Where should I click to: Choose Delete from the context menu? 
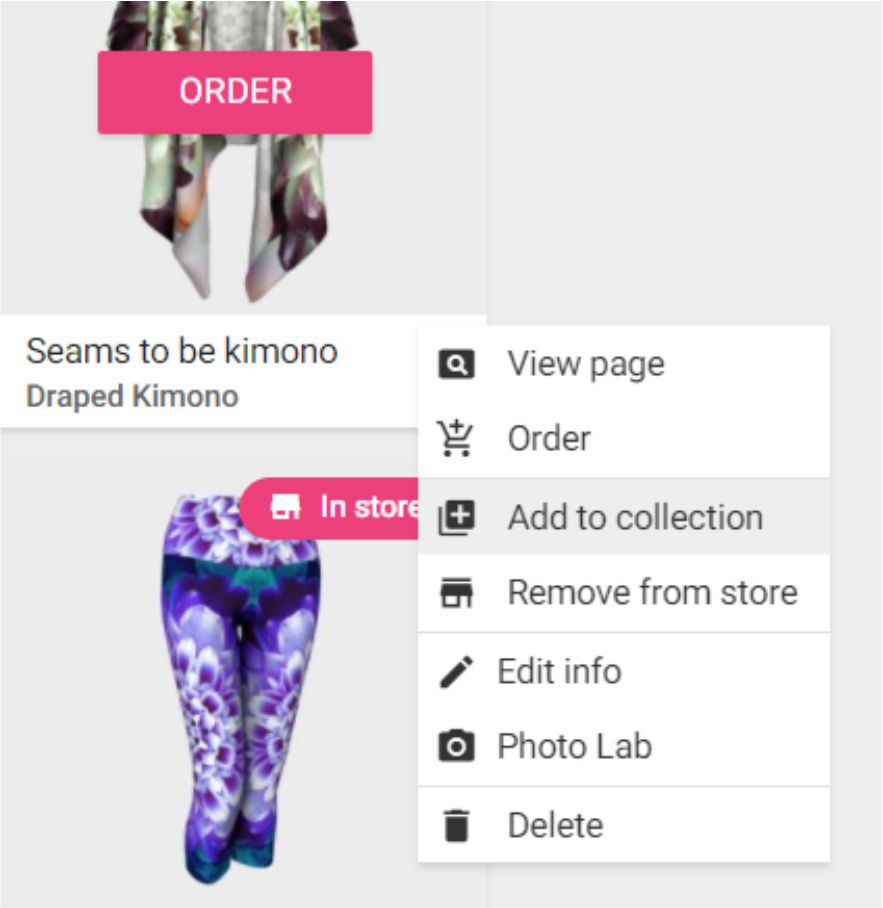(624, 825)
